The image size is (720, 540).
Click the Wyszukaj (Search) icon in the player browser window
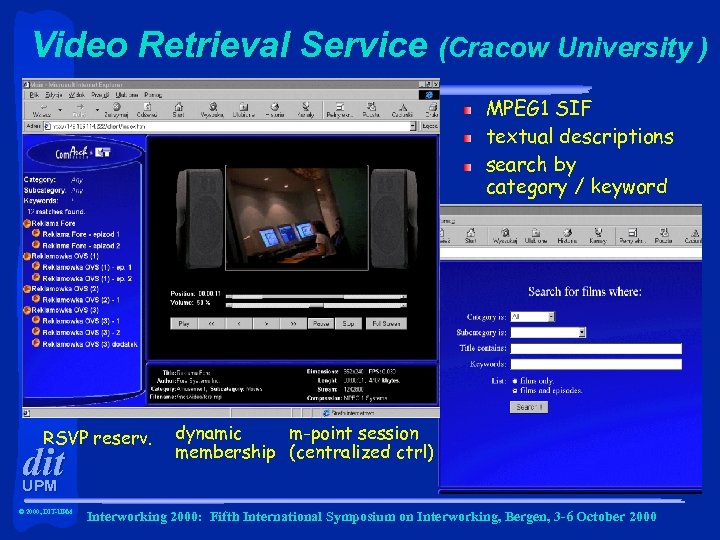pos(213,110)
